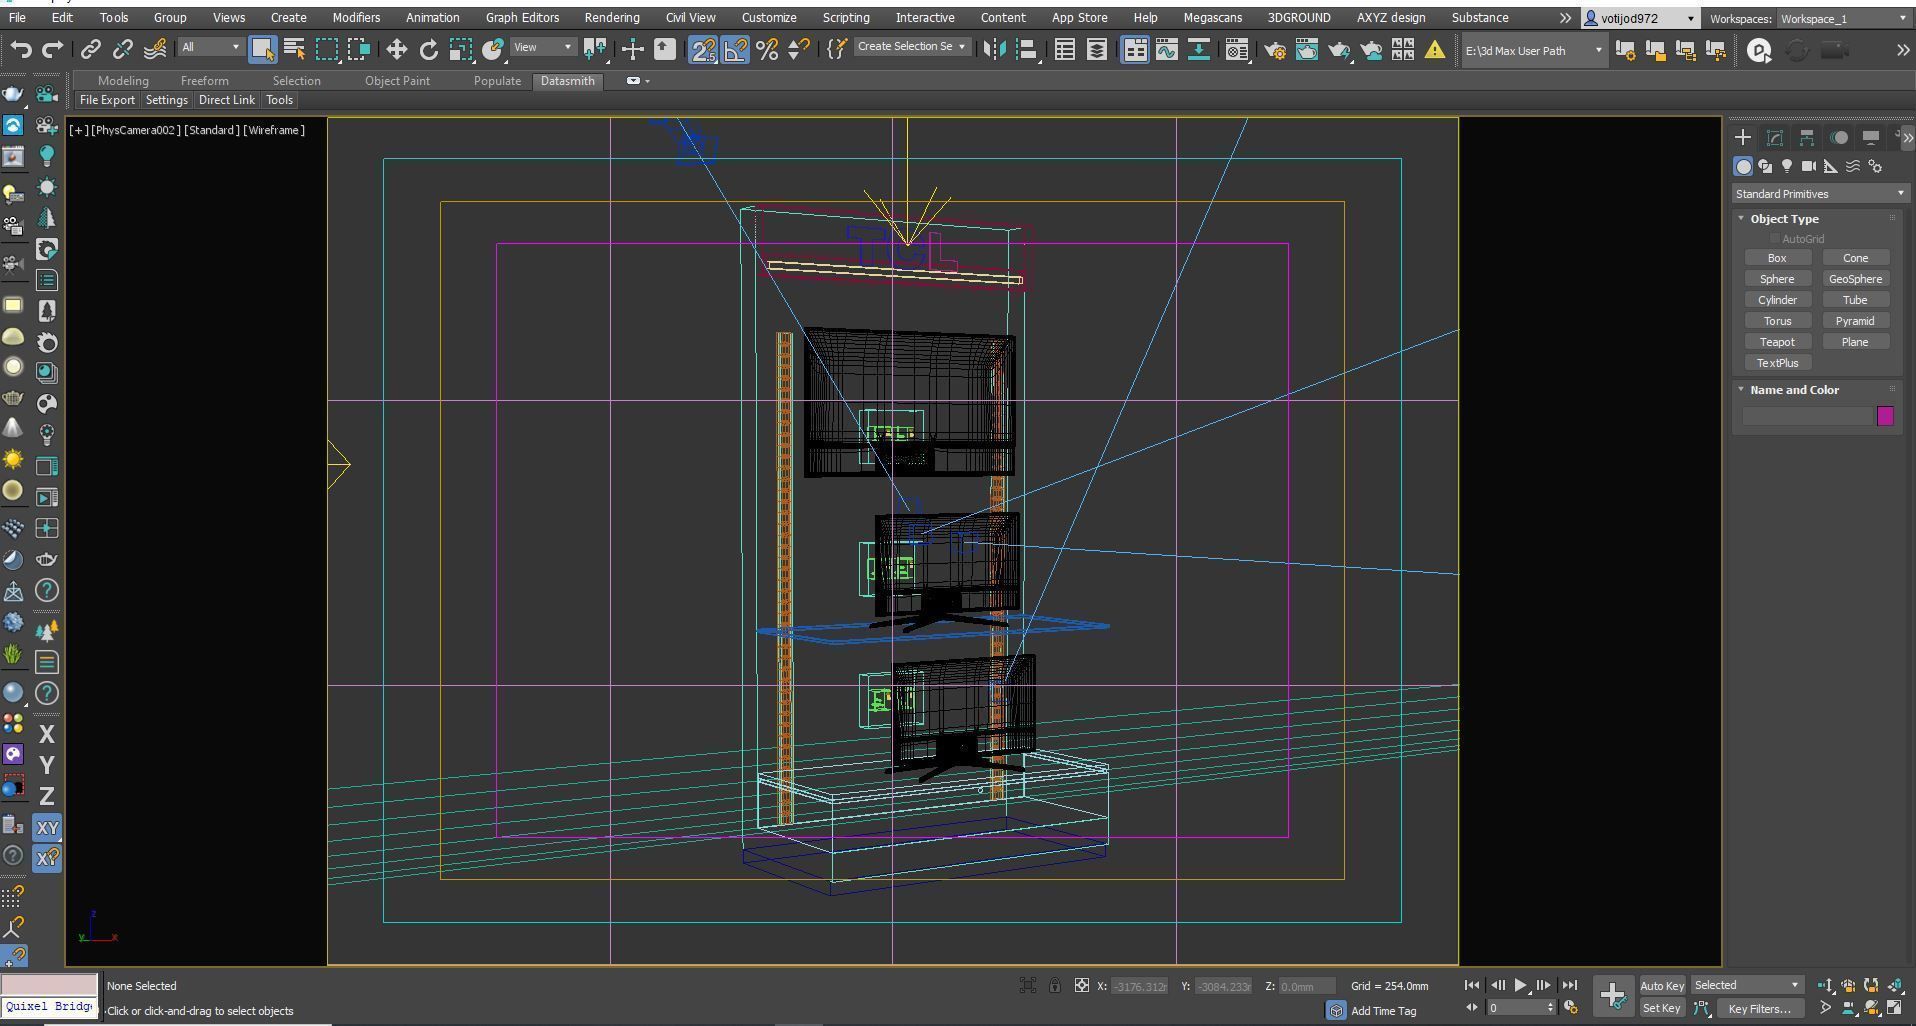The image size is (1916, 1026).
Task: Click the Teapot primitive button
Action: tap(1776, 342)
